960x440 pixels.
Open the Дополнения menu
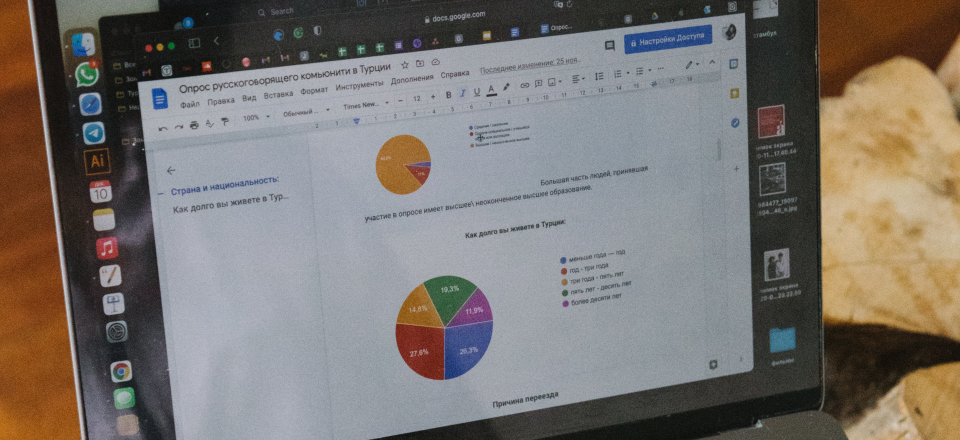pos(411,80)
